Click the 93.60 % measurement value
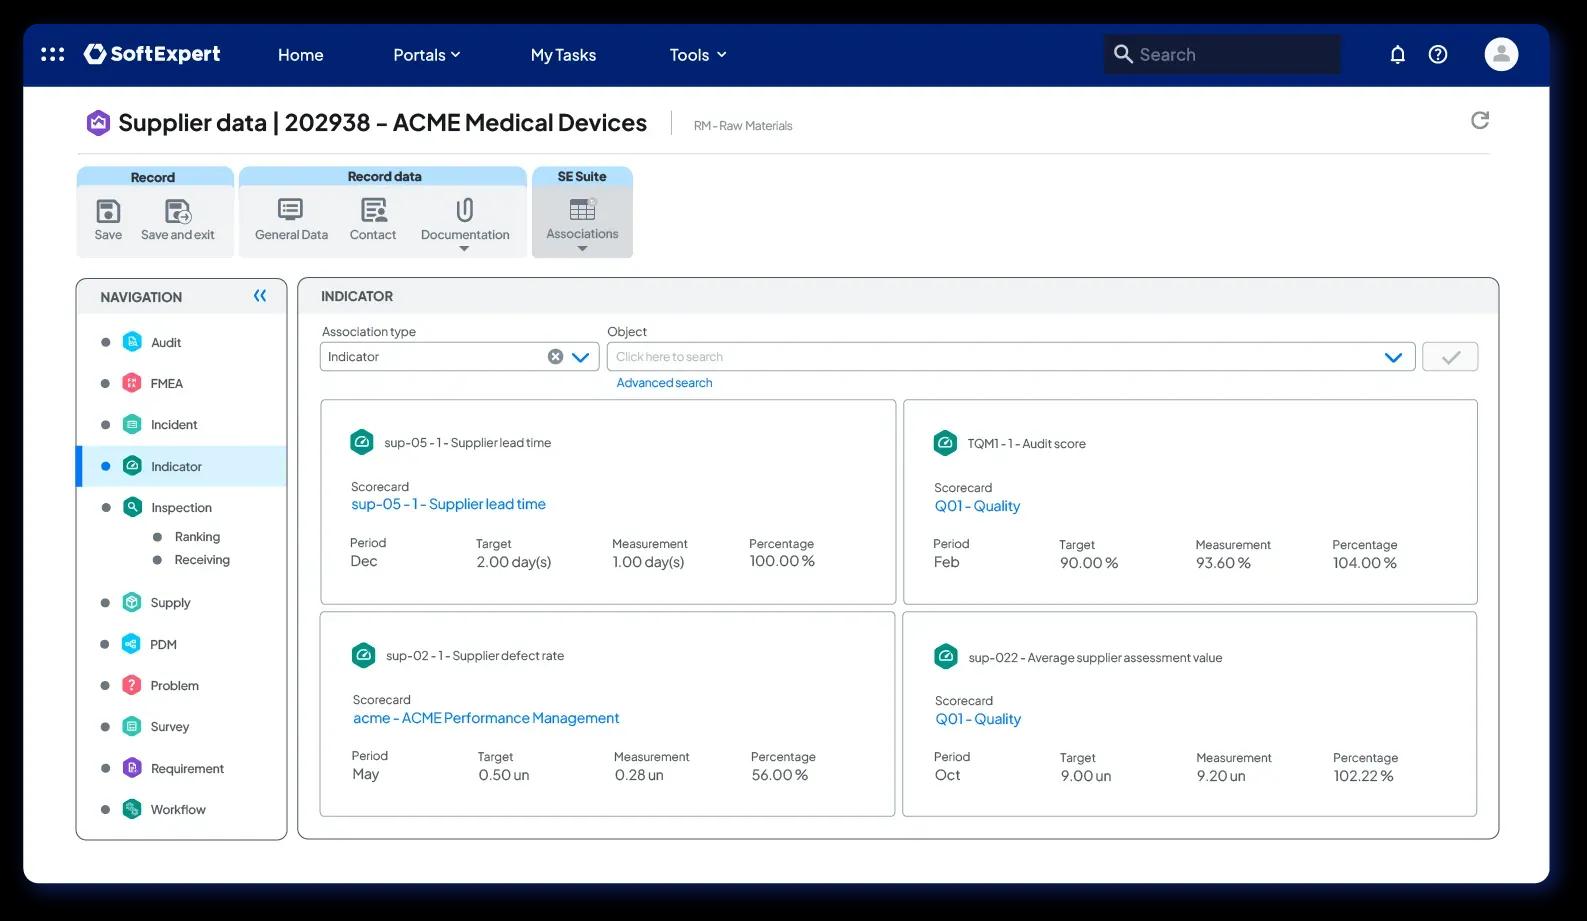The width and height of the screenshot is (1587, 921). pos(1223,563)
